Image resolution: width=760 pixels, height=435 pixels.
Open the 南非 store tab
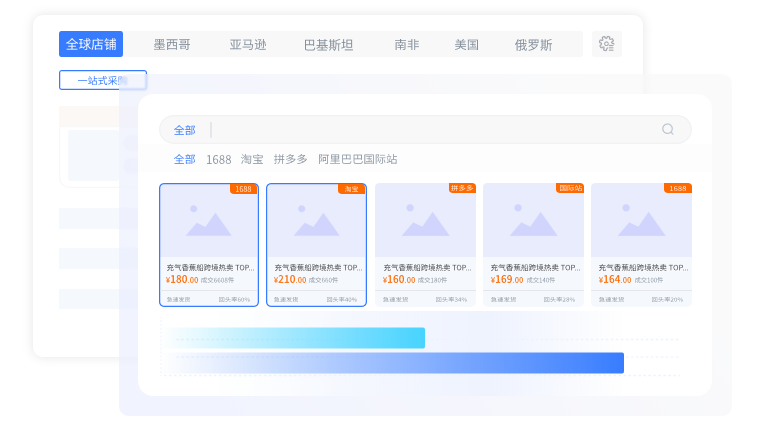[406, 45]
